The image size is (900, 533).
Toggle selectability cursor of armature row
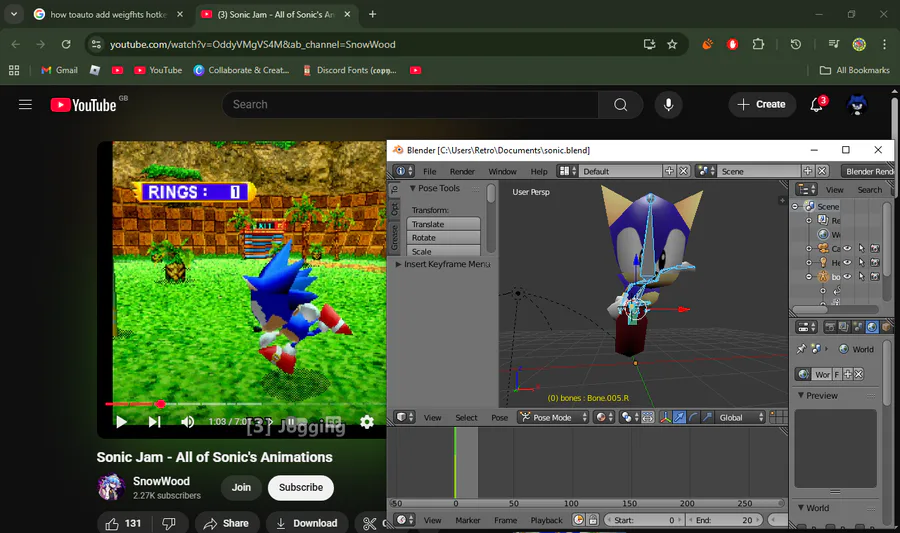pos(861,277)
